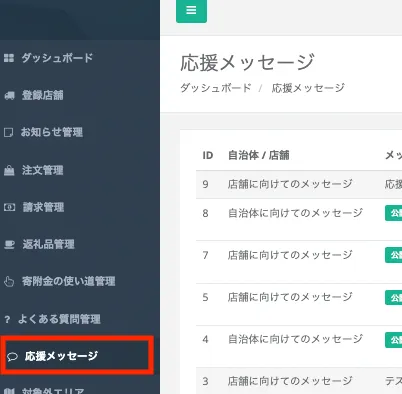This screenshot has height=394, width=402.
Task: Click the green status badge in row 5
Action: pos(394,297)
